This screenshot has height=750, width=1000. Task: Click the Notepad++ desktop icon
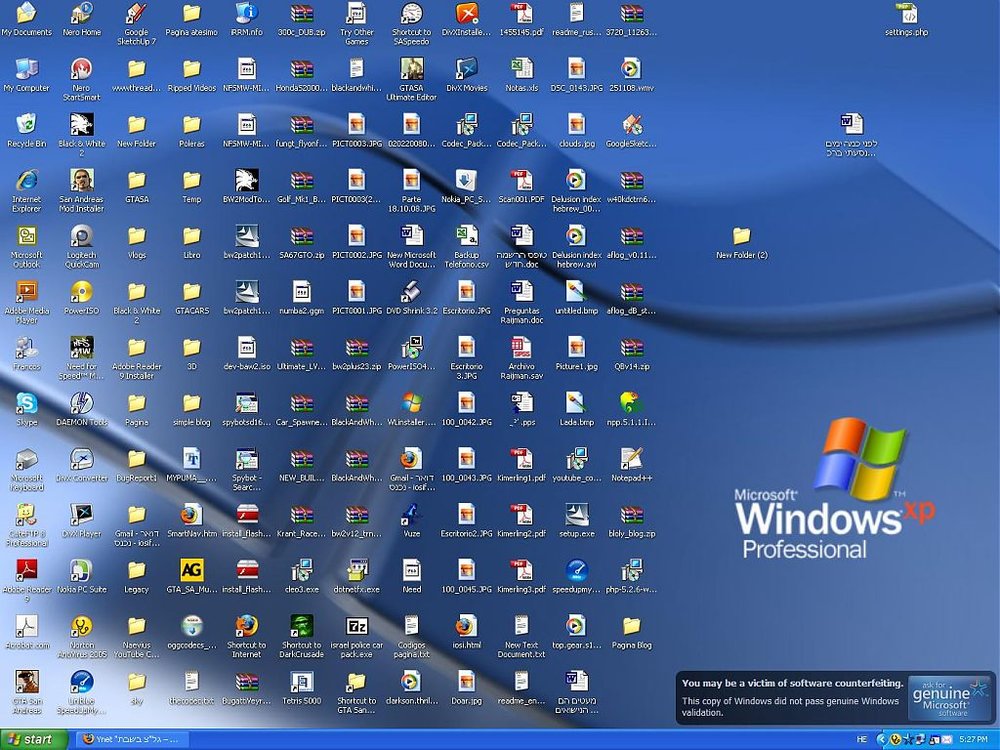pos(631,459)
